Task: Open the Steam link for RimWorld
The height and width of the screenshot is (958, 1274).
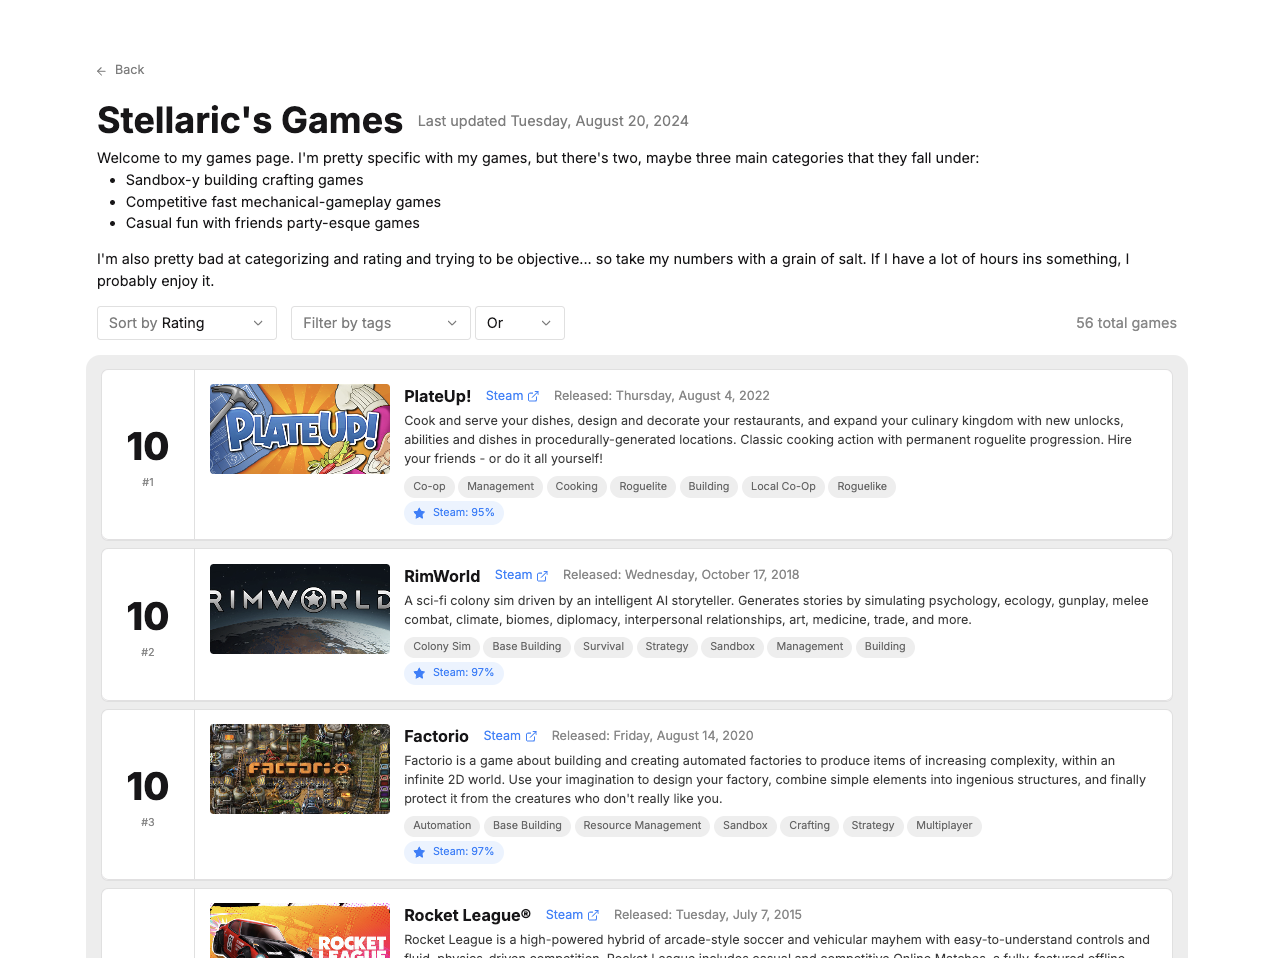Action: [513, 575]
